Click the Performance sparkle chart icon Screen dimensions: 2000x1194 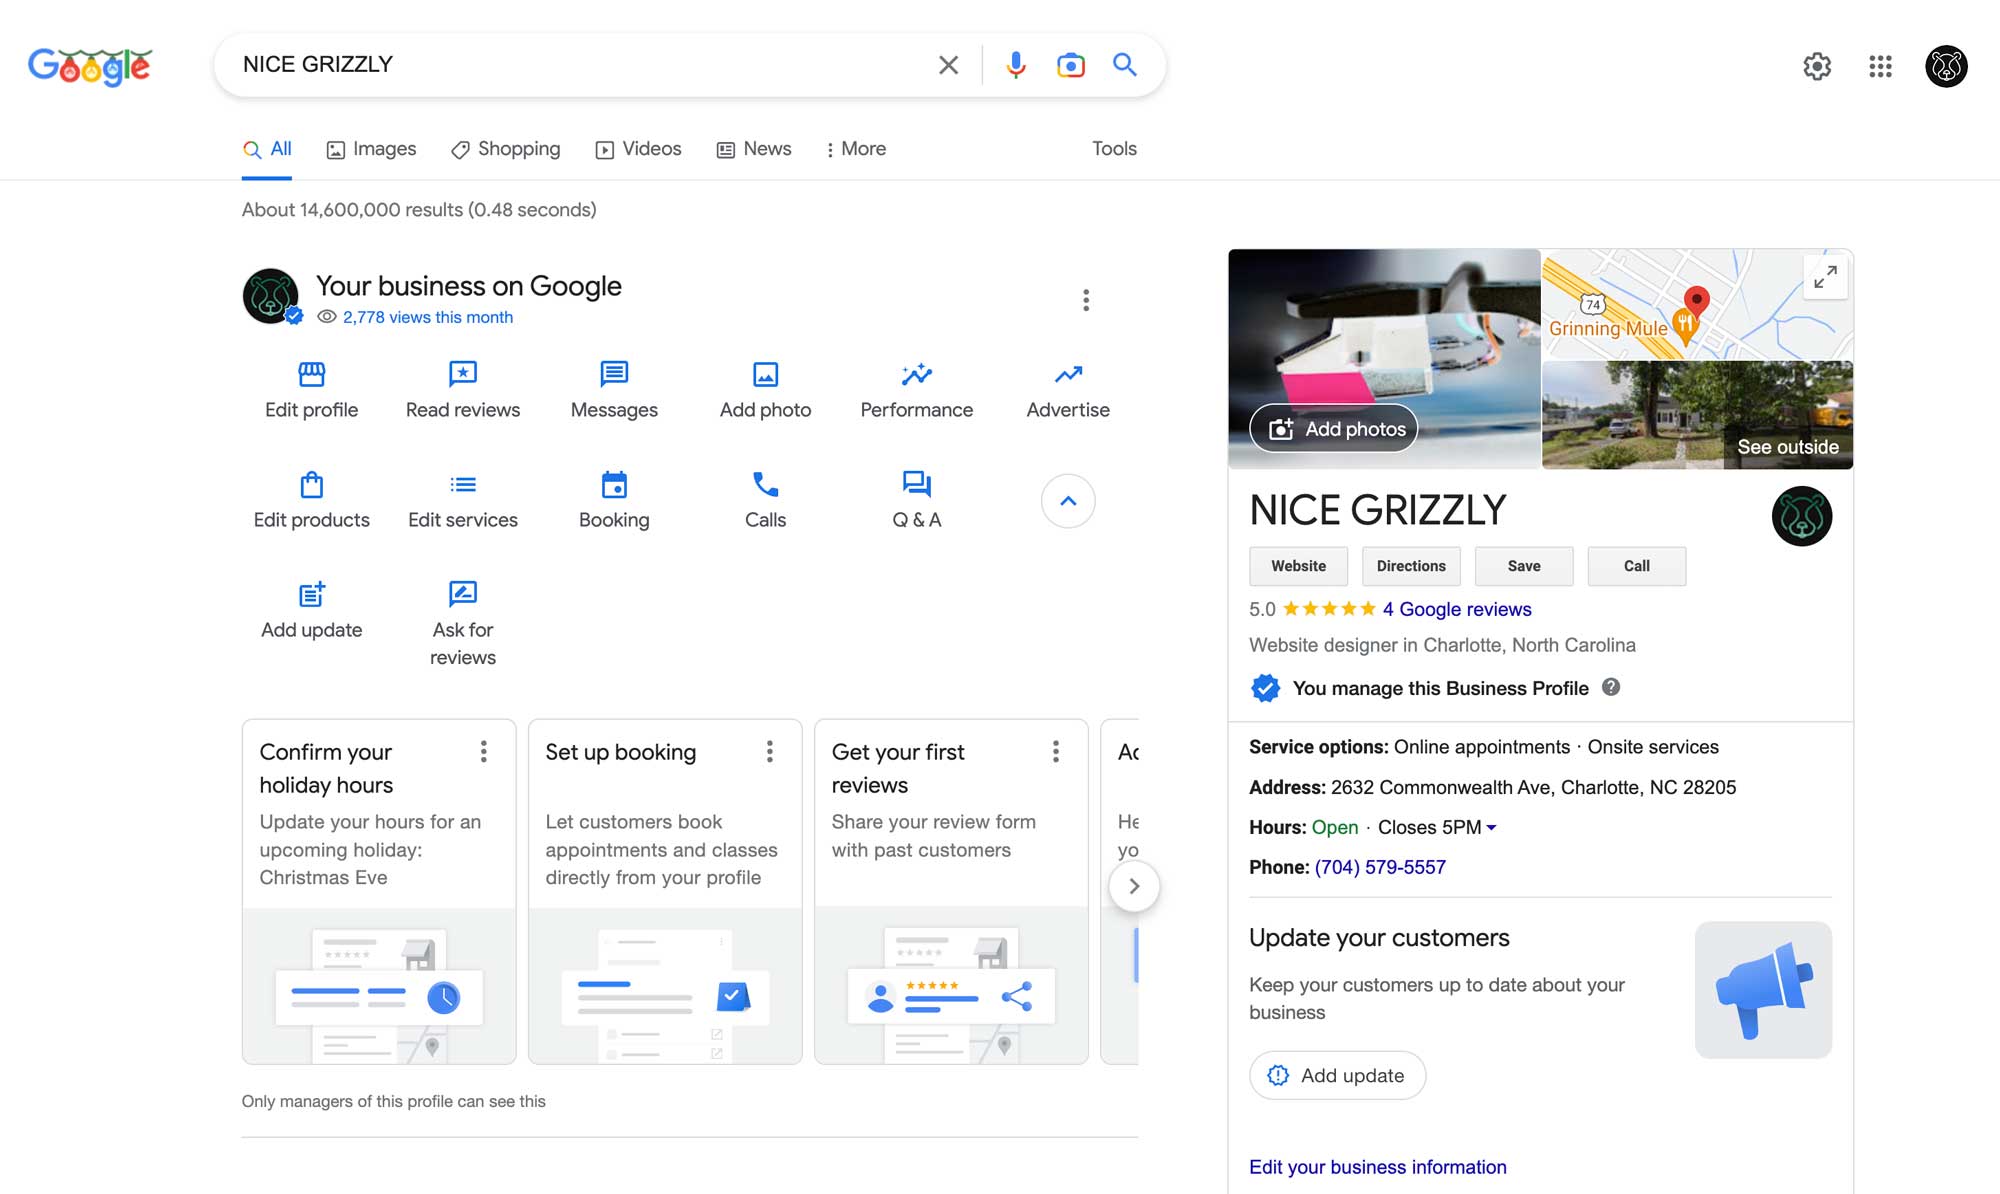pyautogui.click(x=916, y=374)
